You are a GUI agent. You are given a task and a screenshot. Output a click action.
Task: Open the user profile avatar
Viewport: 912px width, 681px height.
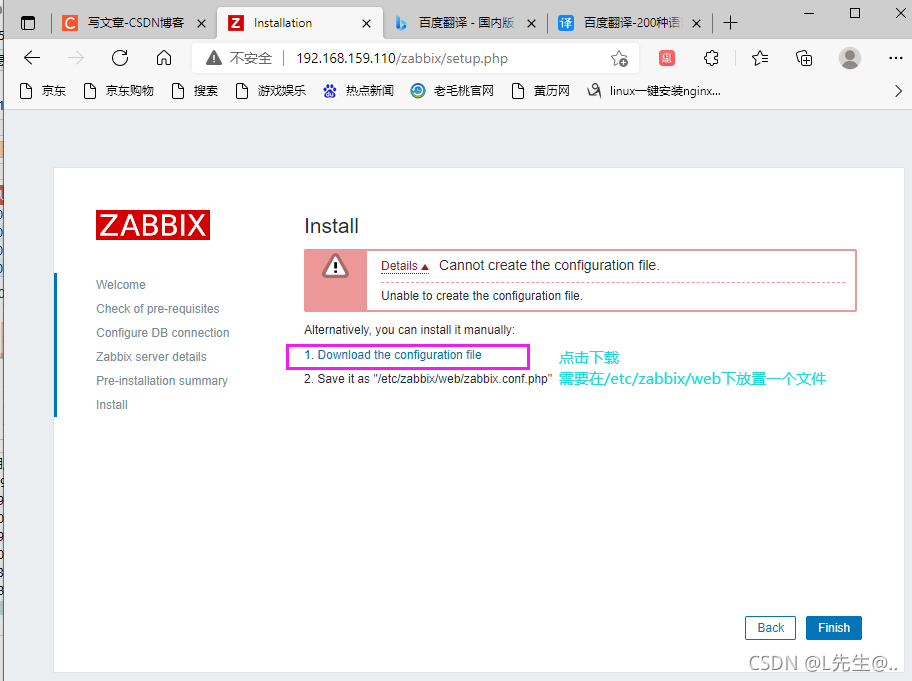pos(850,58)
